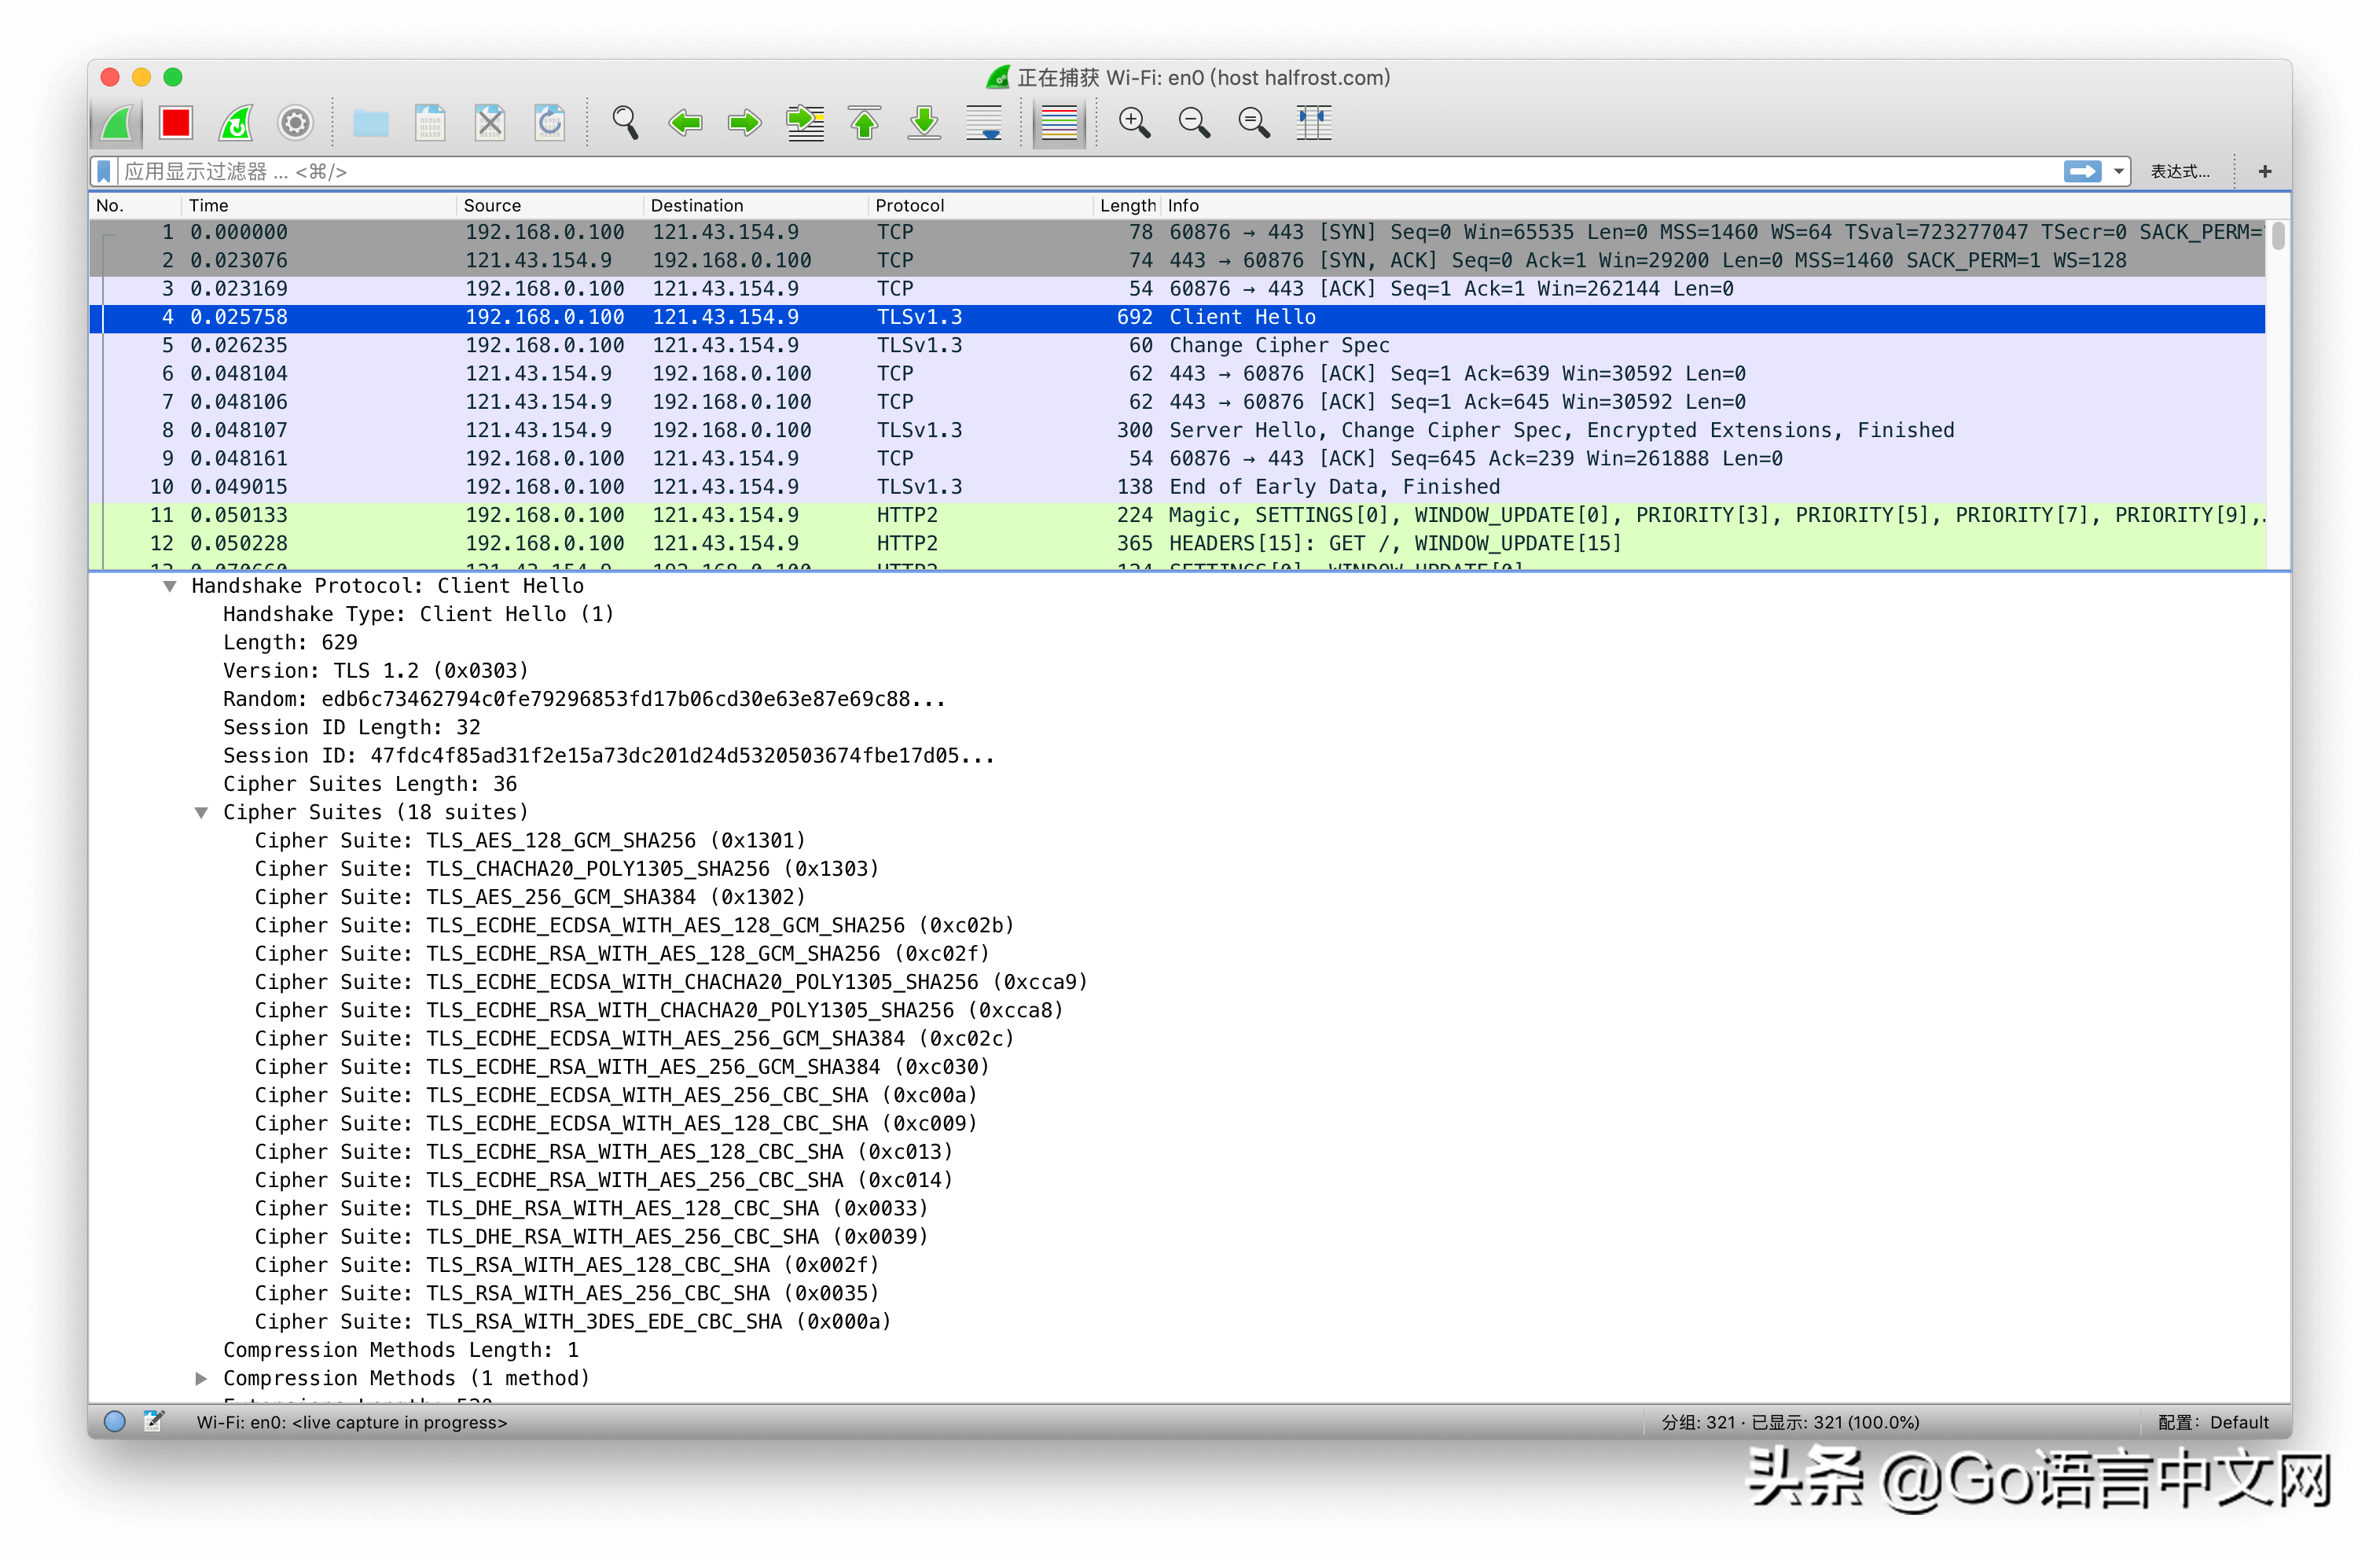2380x1555 pixels.
Task: Toggle packet colorize rules button
Action: click(1058, 123)
